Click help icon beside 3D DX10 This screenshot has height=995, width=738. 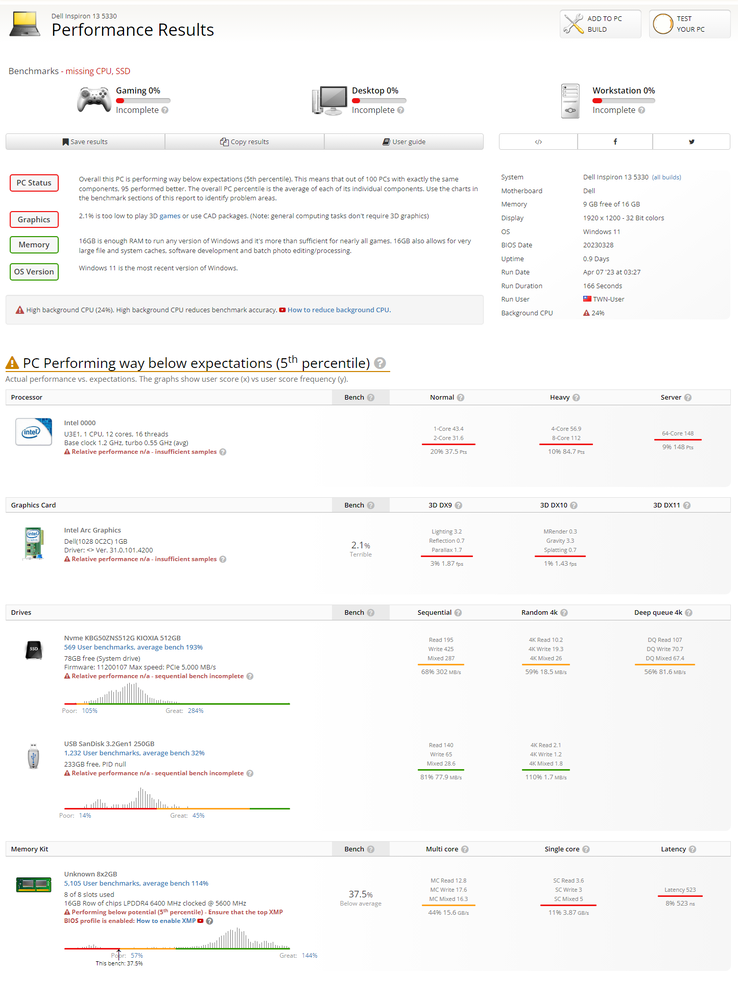574,506
